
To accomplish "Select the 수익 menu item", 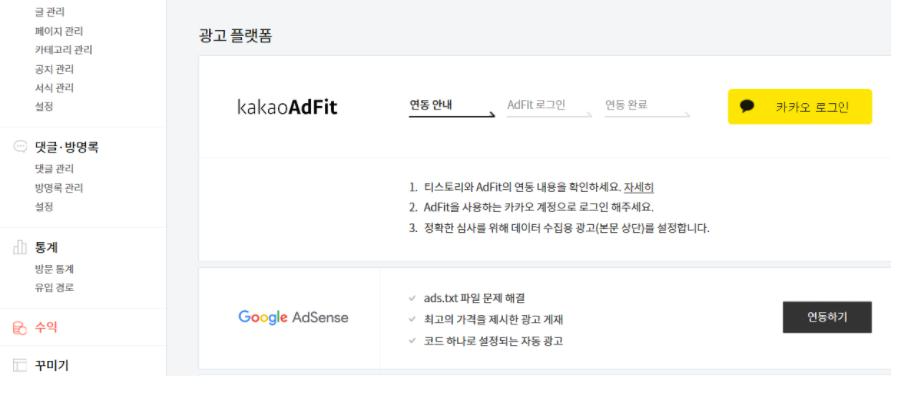I will (46, 328).
